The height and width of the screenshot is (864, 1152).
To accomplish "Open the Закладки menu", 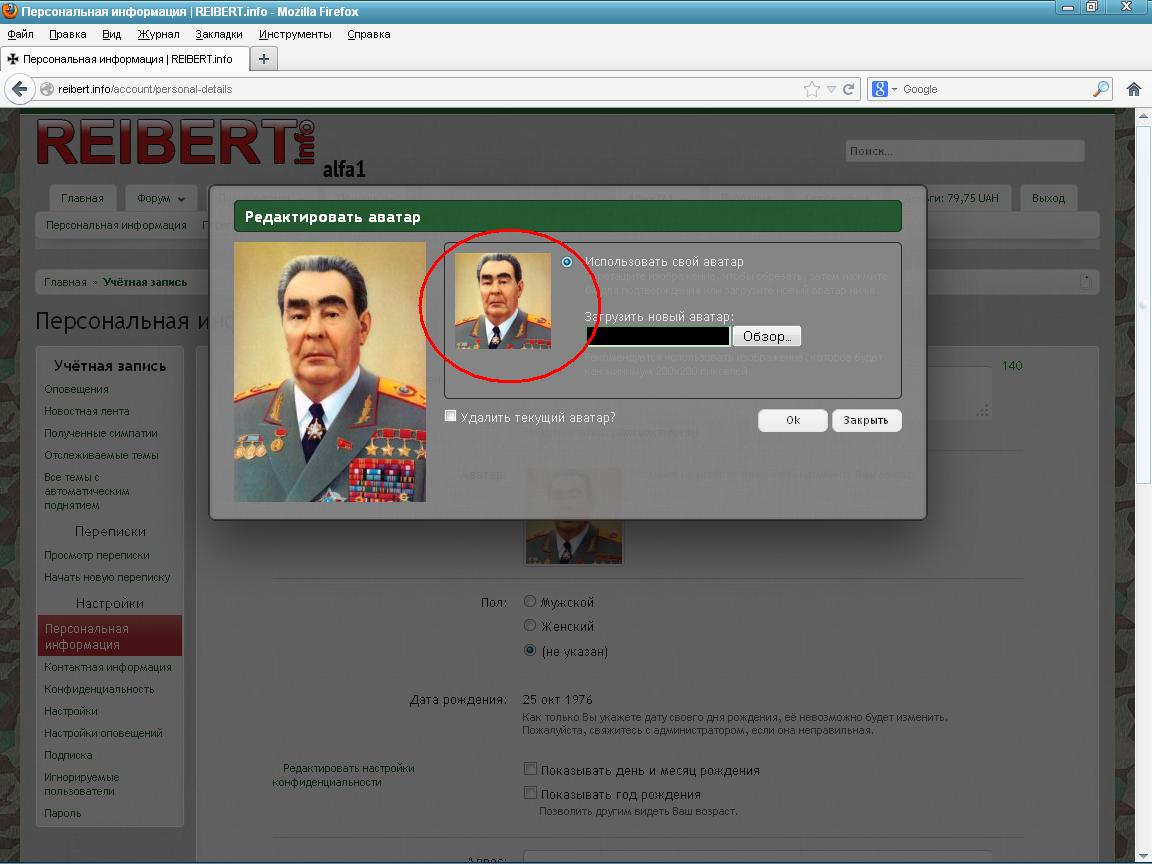I will 219,34.
